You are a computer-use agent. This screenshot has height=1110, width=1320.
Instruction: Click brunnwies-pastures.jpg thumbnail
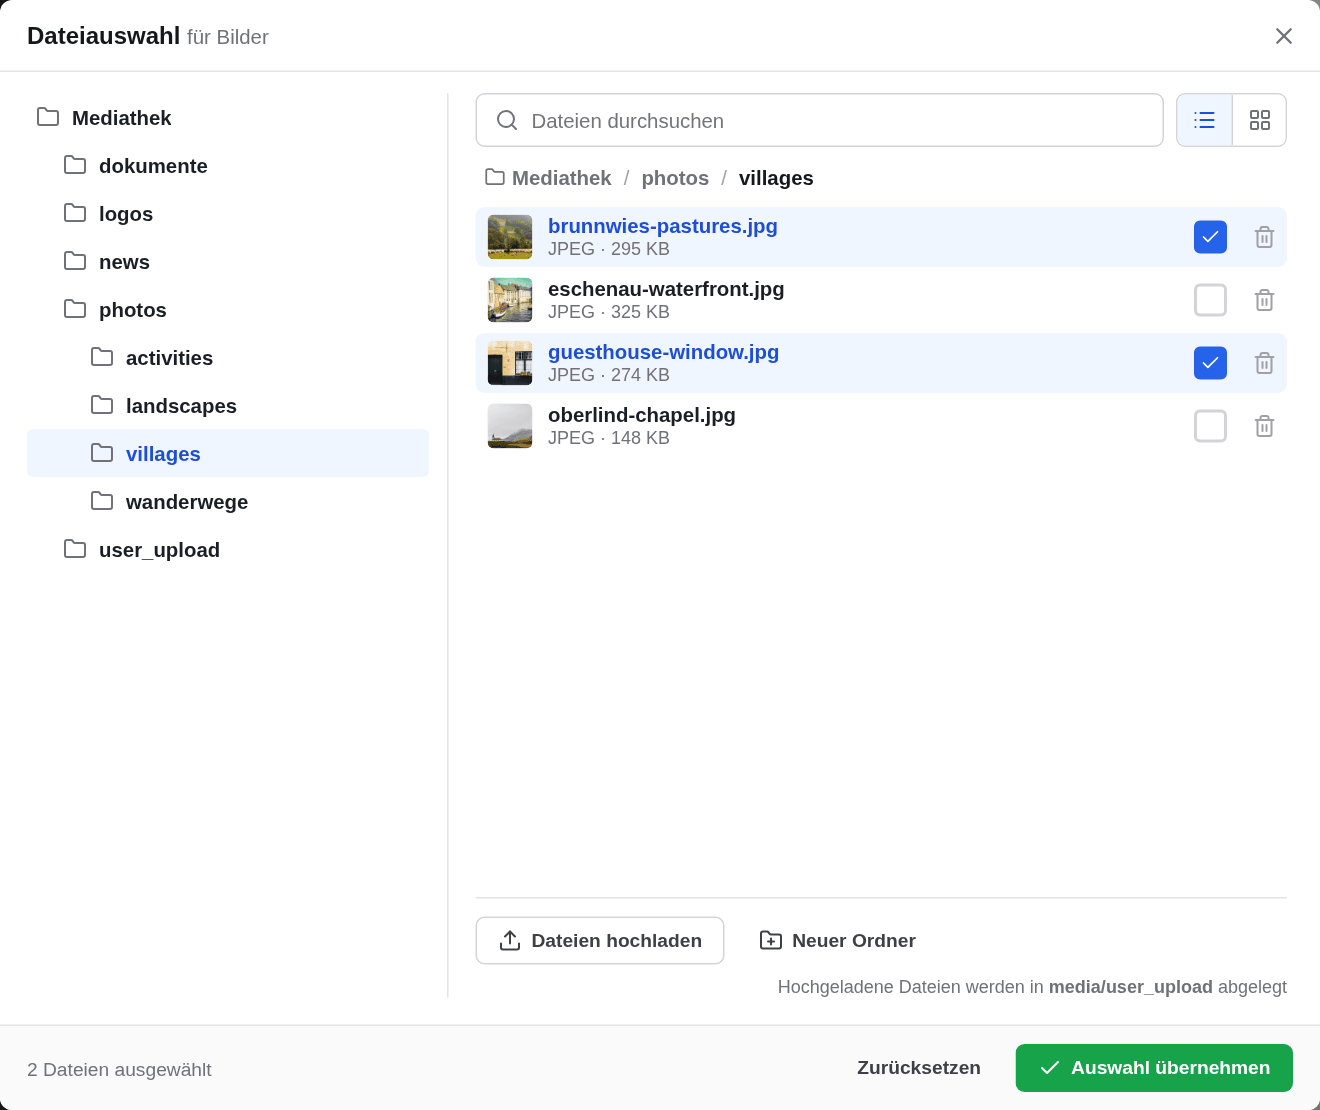[510, 237]
